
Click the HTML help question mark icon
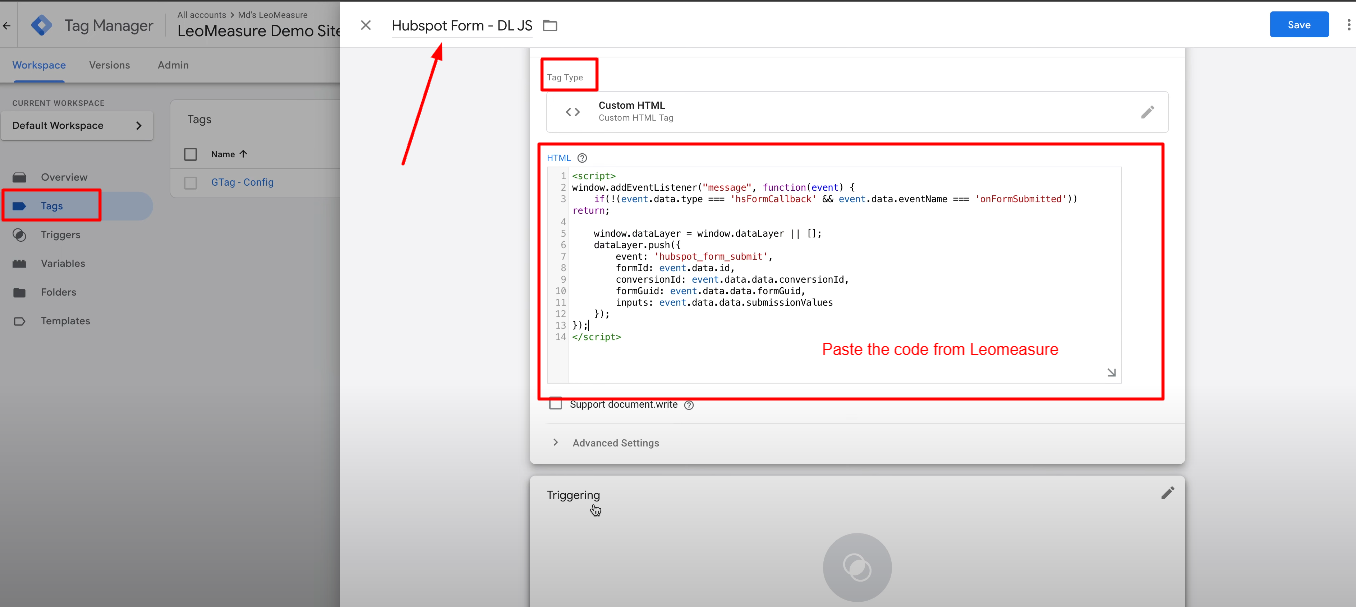tap(581, 157)
